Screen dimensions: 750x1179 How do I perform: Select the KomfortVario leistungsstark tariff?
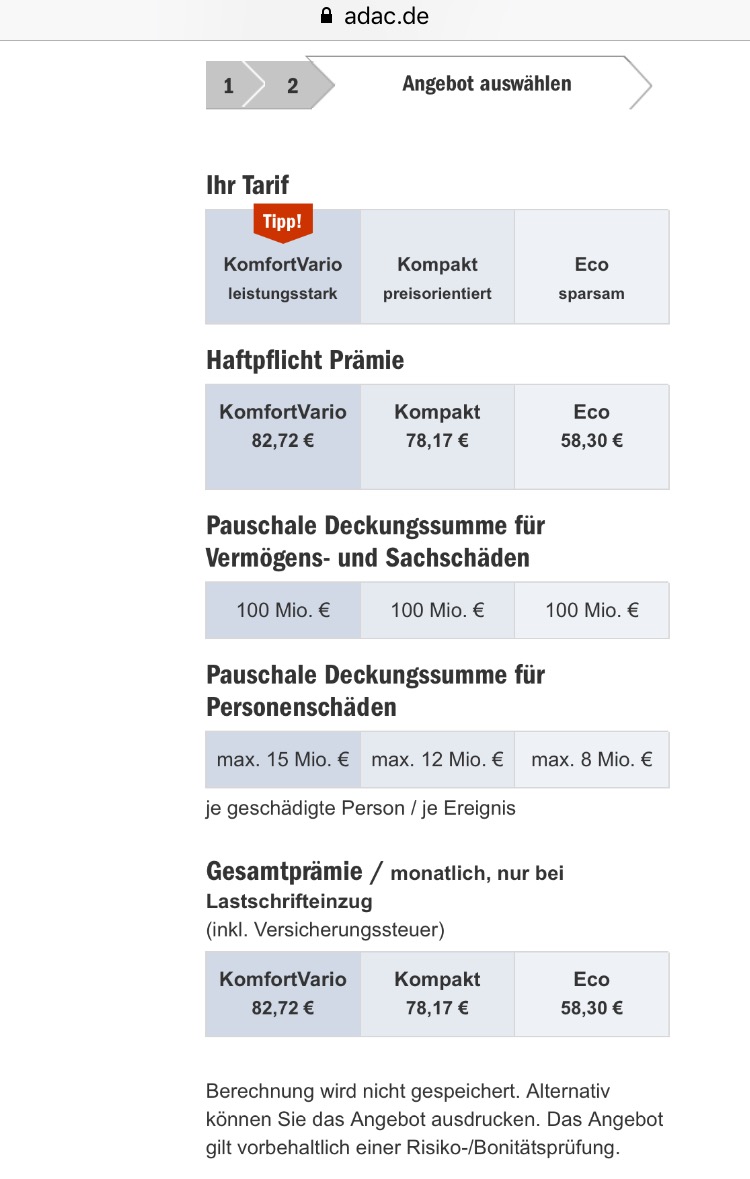coord(282,278)
